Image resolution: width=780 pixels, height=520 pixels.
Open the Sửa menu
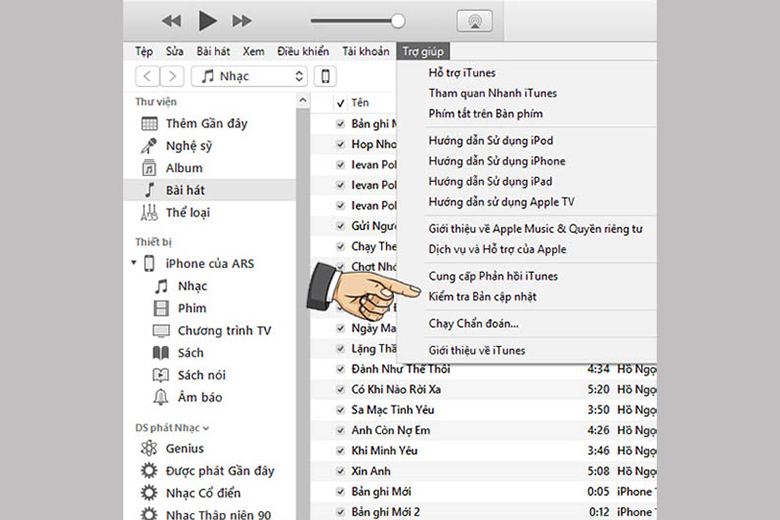click(174, 51)
